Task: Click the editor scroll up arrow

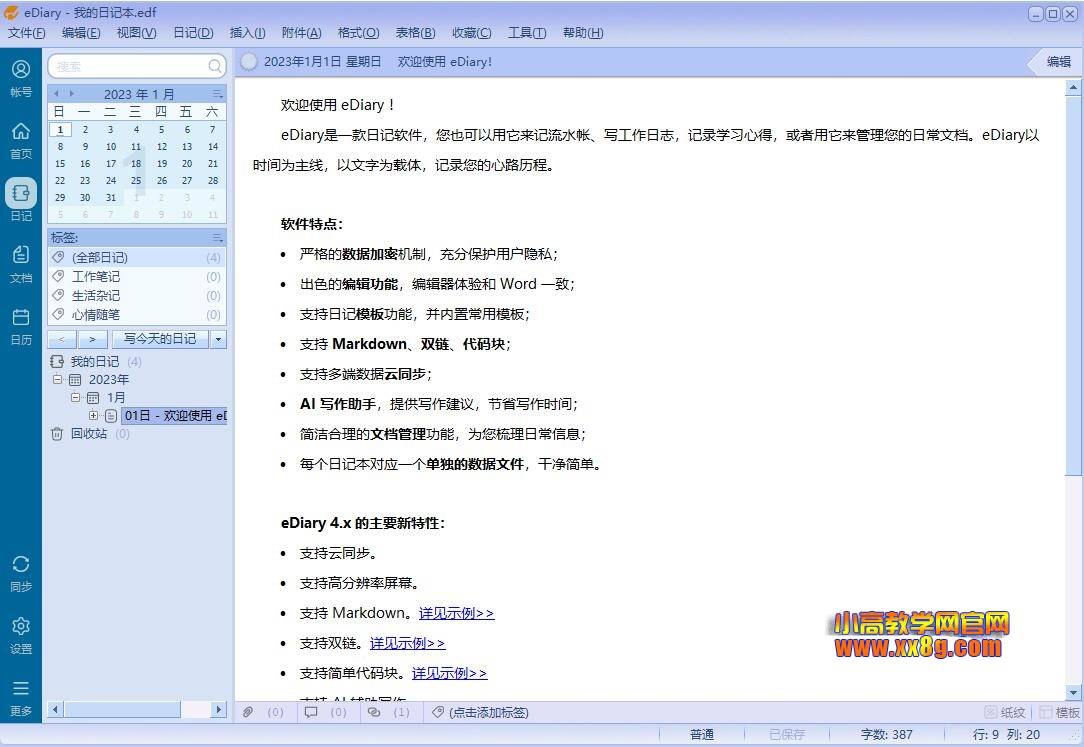Action: pyautogui.click(x=1073, y=87)
